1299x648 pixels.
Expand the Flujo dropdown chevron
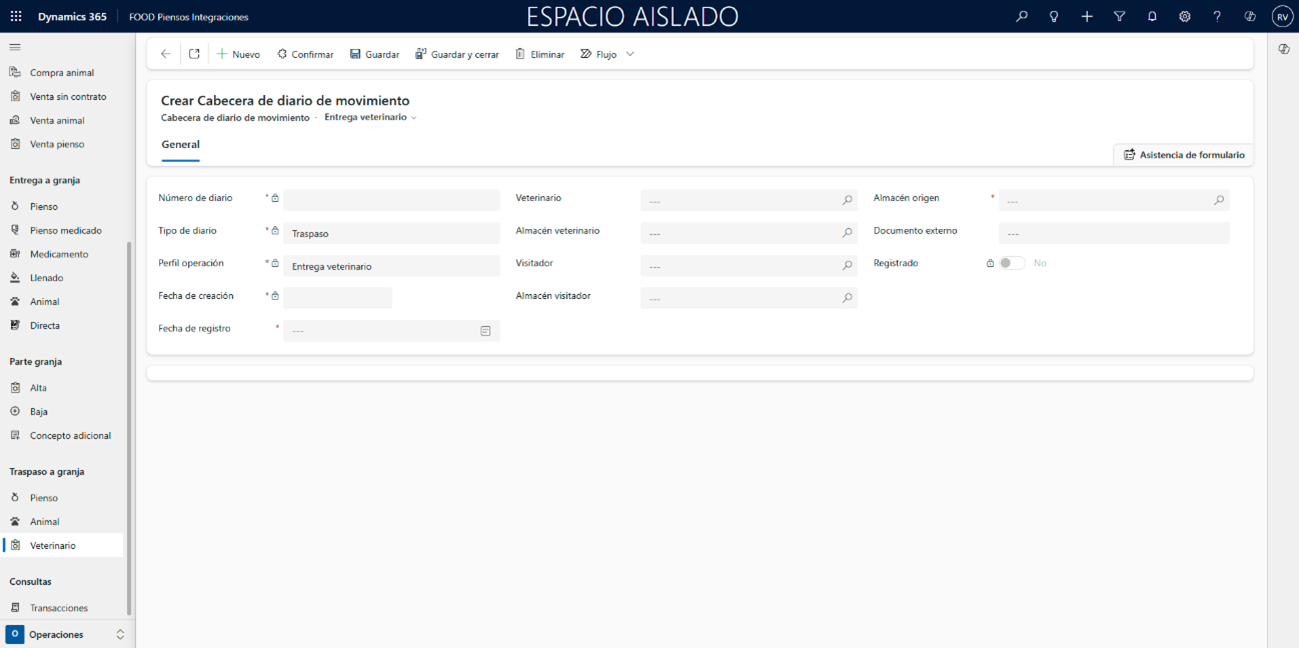click(630, 54)
